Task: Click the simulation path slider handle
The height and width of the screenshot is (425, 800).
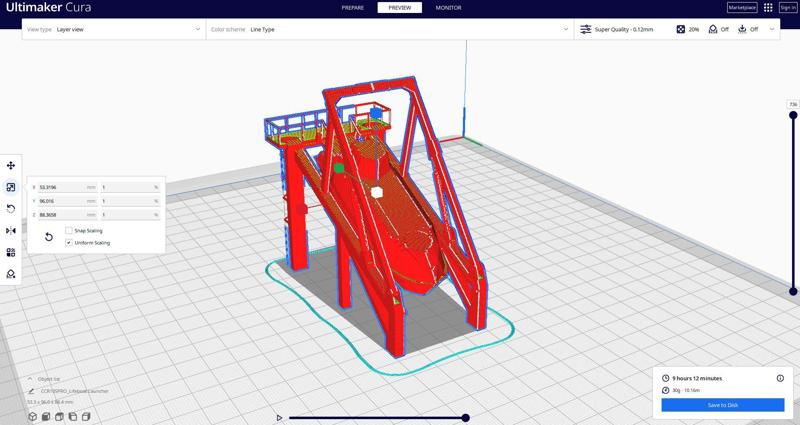Action: point(465,418)
